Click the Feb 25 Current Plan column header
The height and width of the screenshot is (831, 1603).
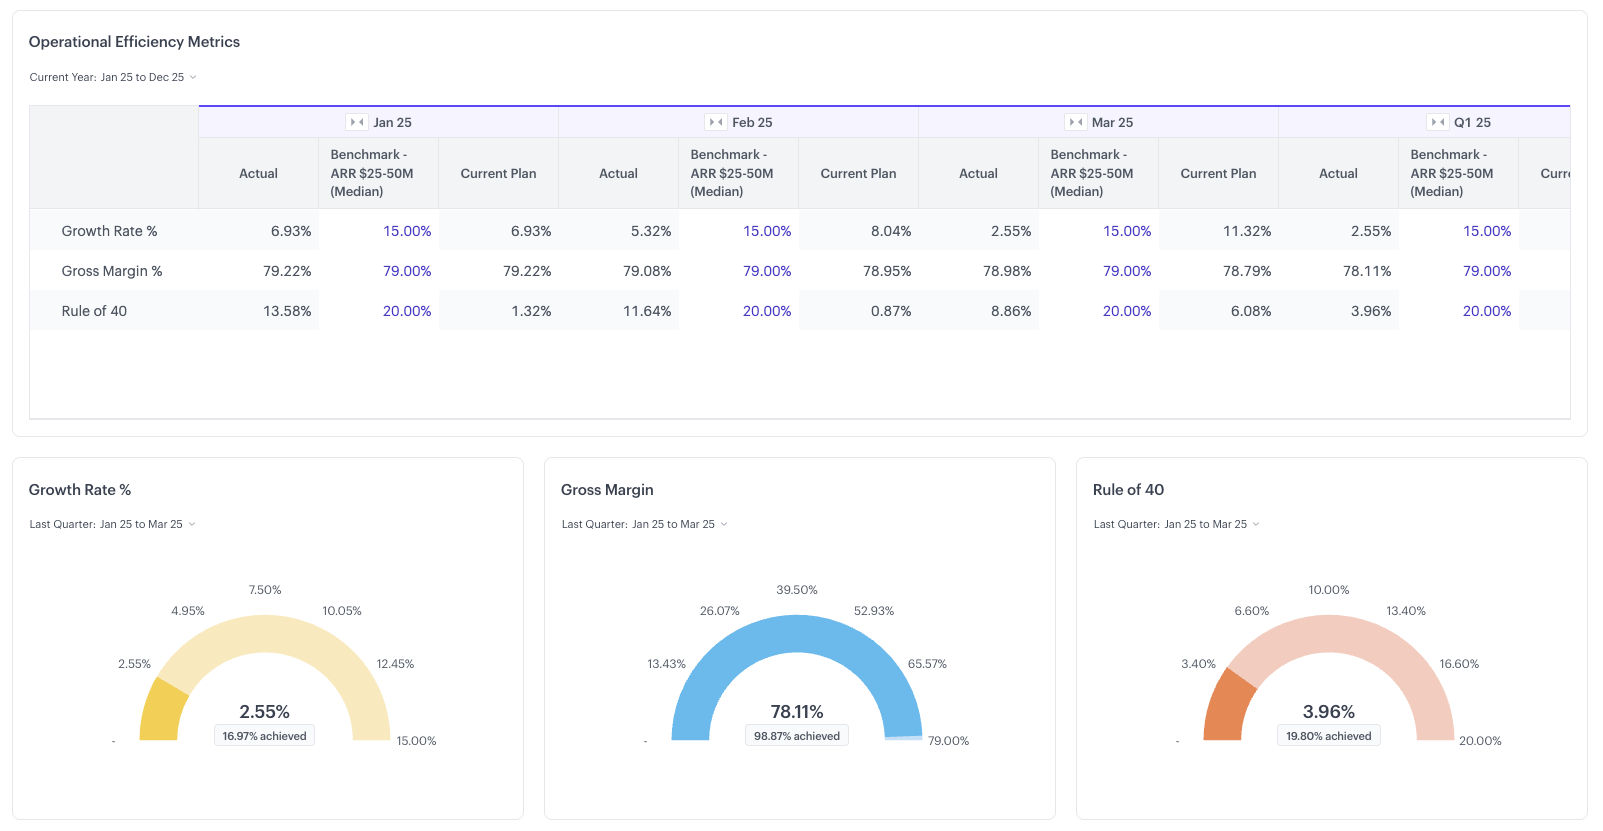(x=858, y=173)
